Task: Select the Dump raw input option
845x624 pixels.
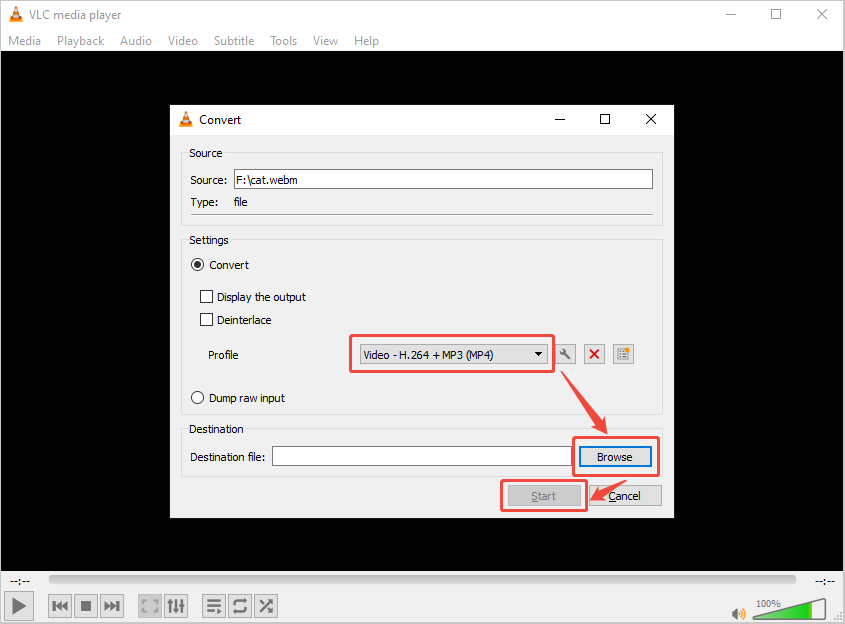Action: (197, 398)
